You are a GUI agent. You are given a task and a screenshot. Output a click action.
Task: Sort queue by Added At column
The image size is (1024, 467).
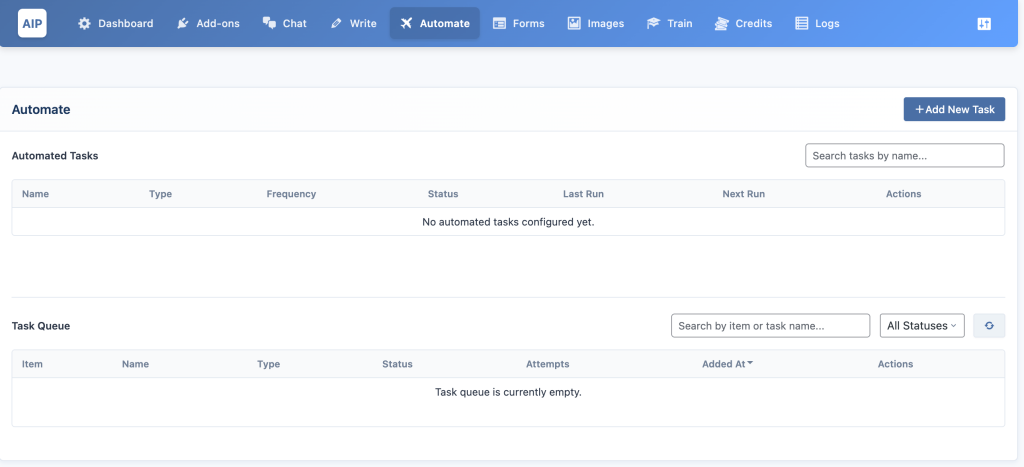point(727,364)
